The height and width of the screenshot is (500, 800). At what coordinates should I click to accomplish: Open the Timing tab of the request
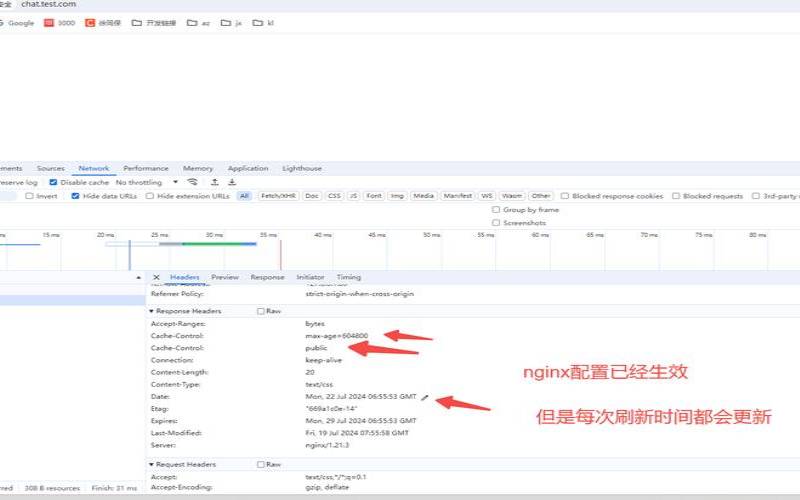tap(348, 277)
